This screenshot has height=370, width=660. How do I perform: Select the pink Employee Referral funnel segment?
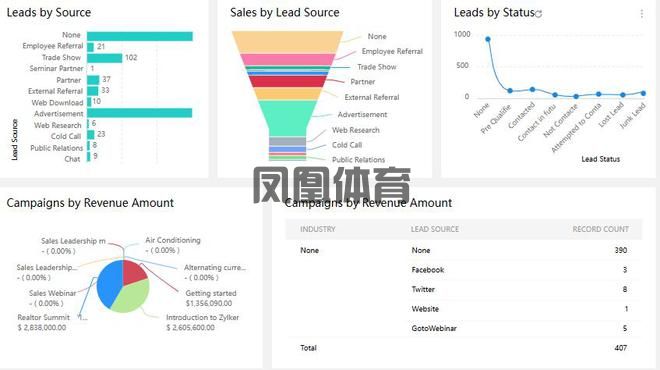(288, 59)
